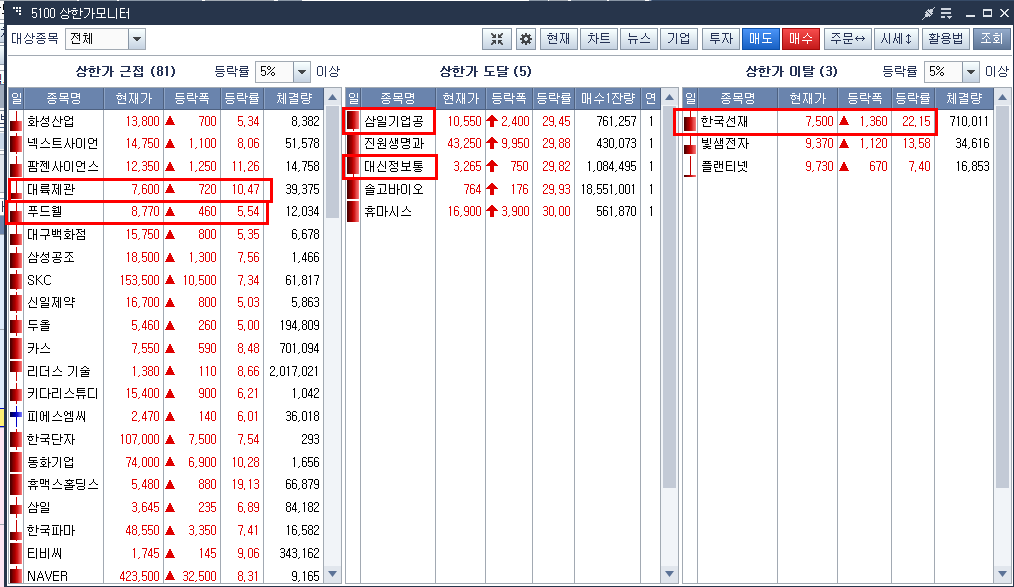Sort 상한가 이탈 list by 등락률 header

click(x=912, y=98)
